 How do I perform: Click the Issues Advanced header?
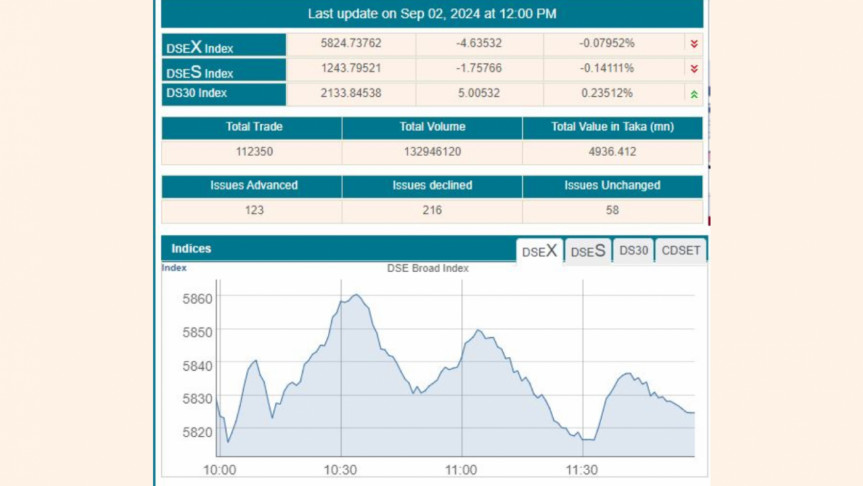pos(254,185)
